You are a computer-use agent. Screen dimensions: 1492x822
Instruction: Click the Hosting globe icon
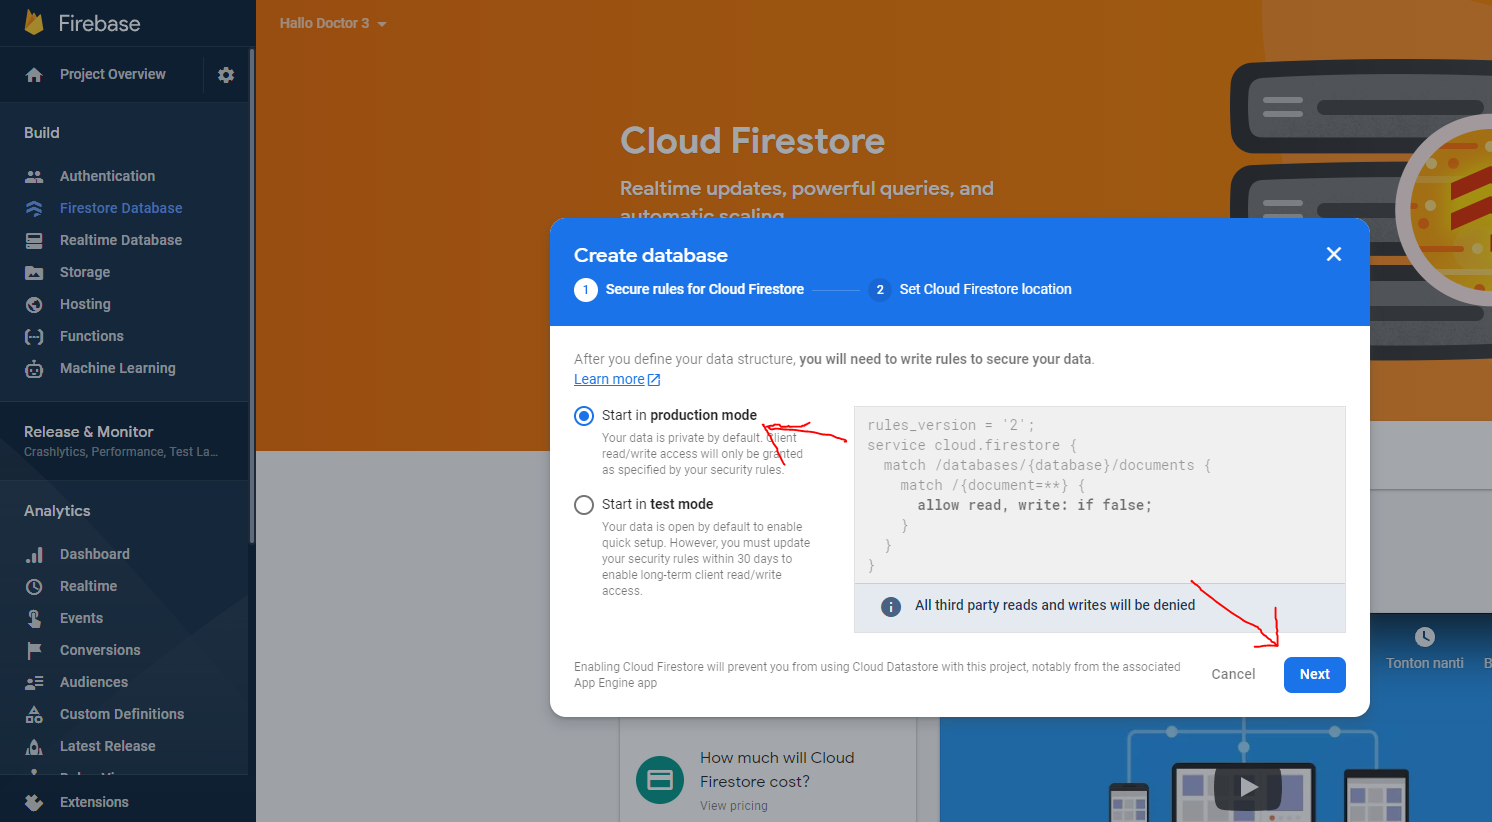(34, 304)
